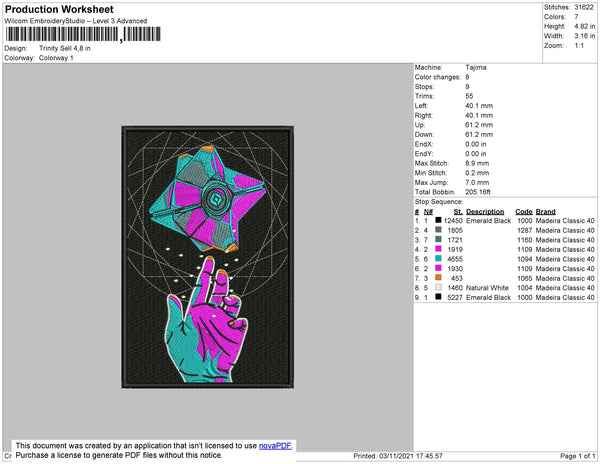600x464 pixels.
Task: Click the barcode under the worksheet title
Action: point(83,34)
